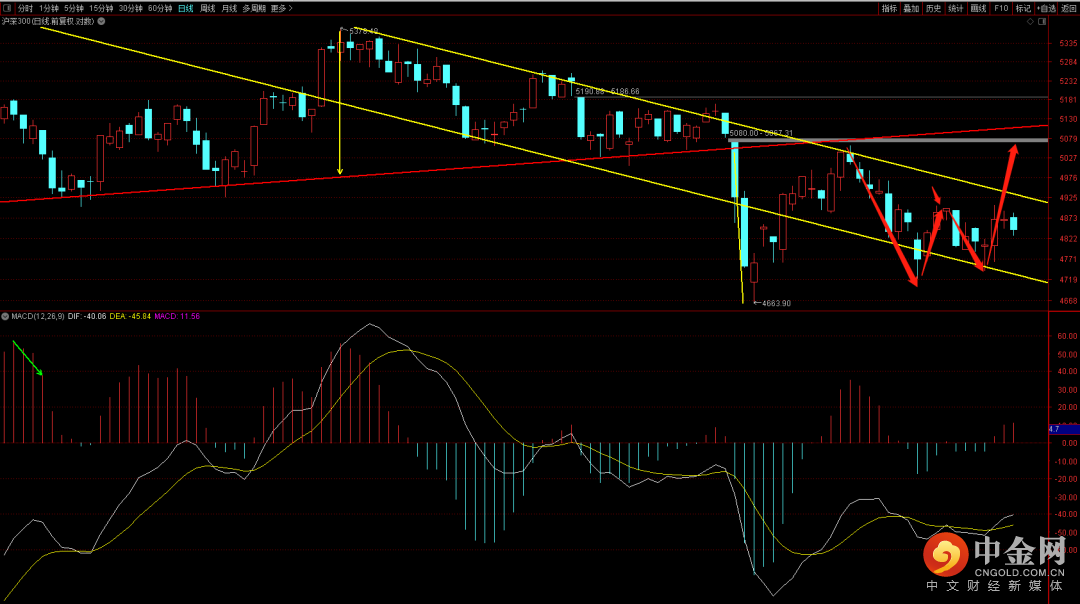The width and height of the screenshot is (1080, 604).
Task: Switch to 分时 intraday view
Action: click(25, 8)
